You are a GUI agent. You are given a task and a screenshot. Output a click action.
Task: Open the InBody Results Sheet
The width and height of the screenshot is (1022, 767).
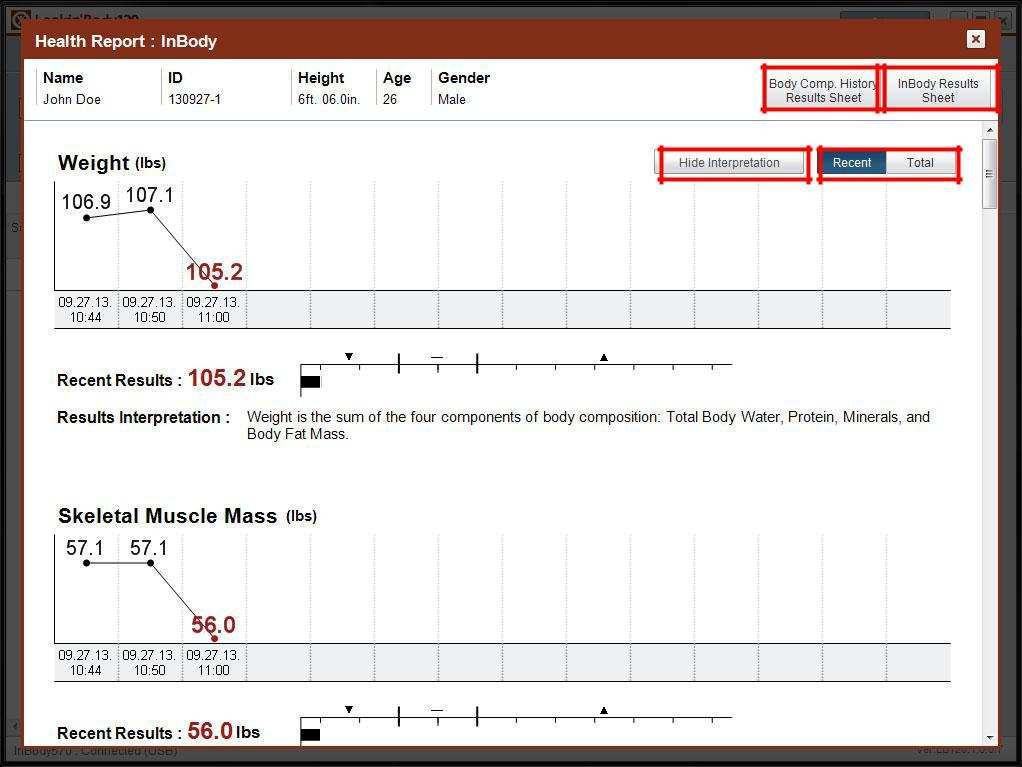[x=937, y=90]
